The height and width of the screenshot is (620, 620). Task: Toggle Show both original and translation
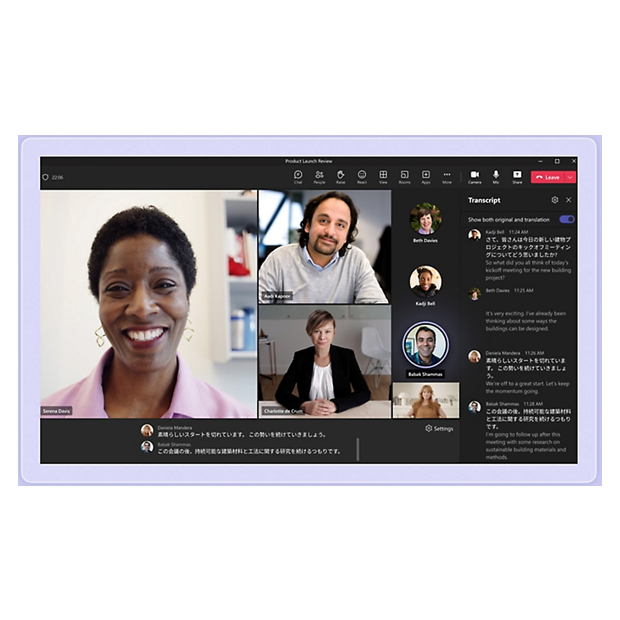tap(566, 219)
